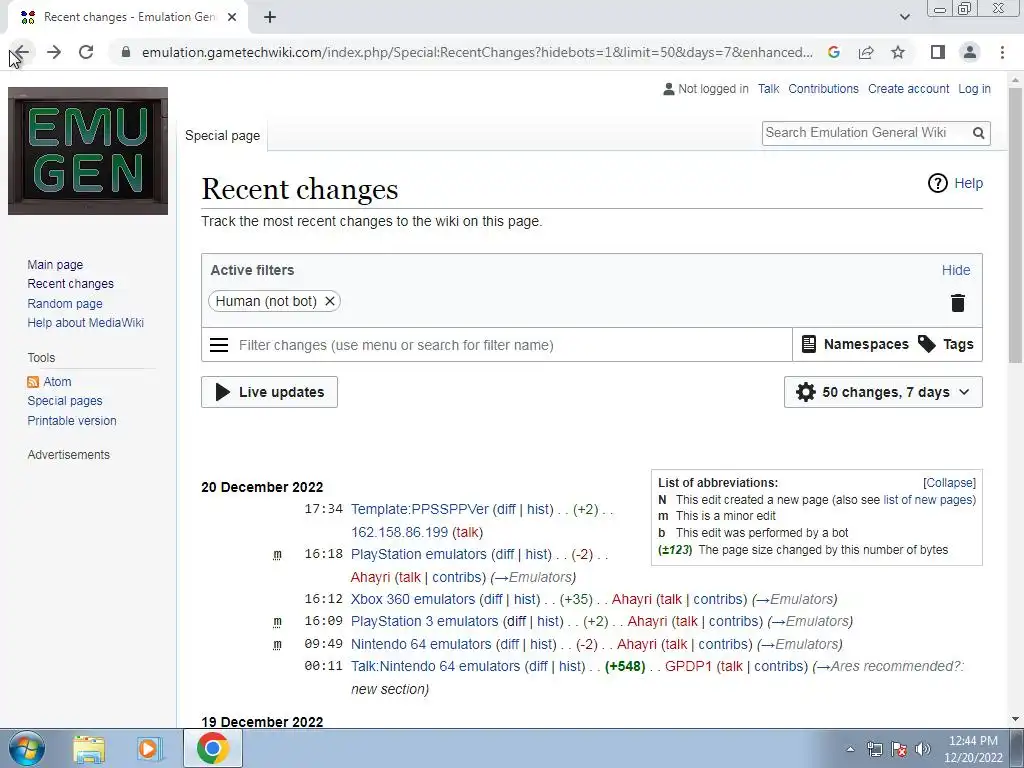
Task: Open Random page in sidebar
Action: click(65, 304)
